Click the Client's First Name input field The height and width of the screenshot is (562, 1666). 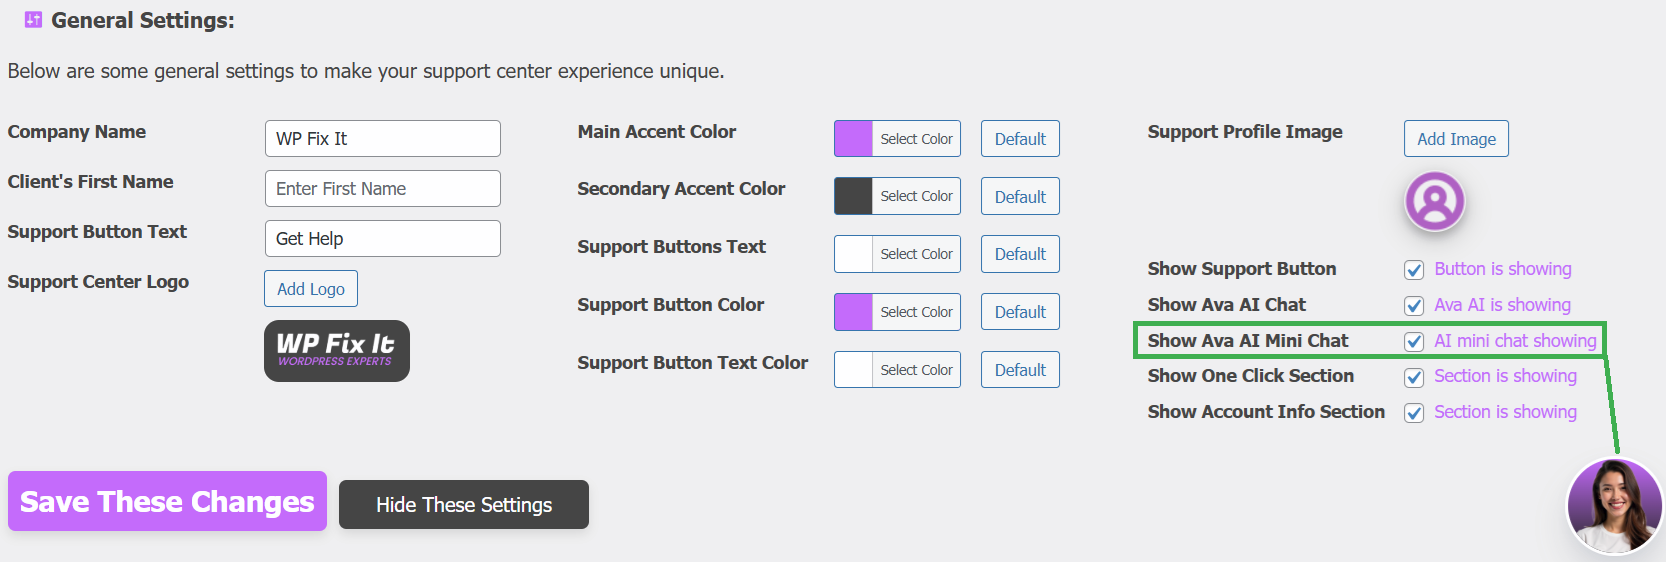383,189
